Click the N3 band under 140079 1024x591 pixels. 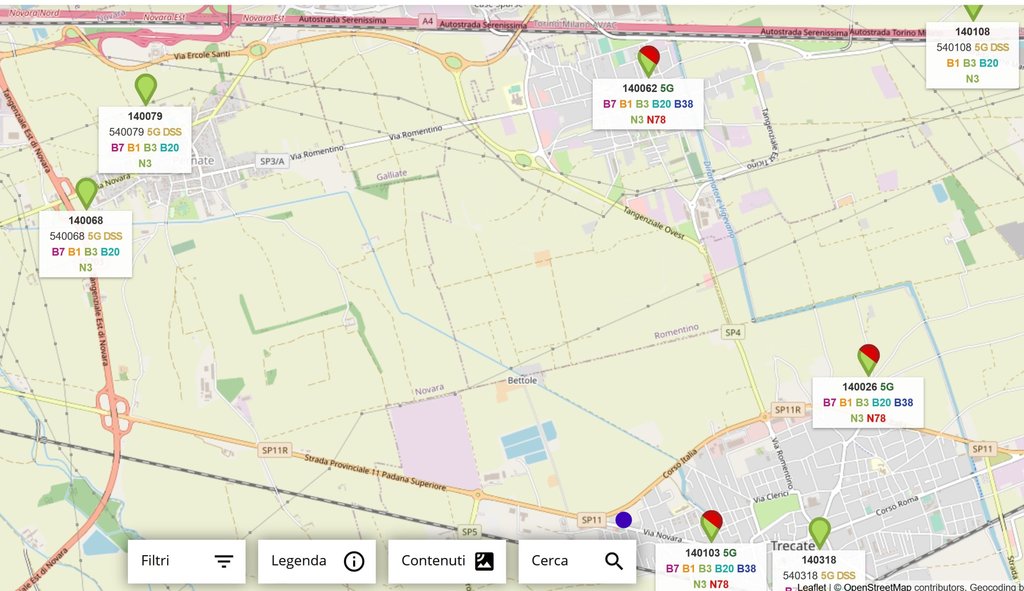tap(145, 163)
